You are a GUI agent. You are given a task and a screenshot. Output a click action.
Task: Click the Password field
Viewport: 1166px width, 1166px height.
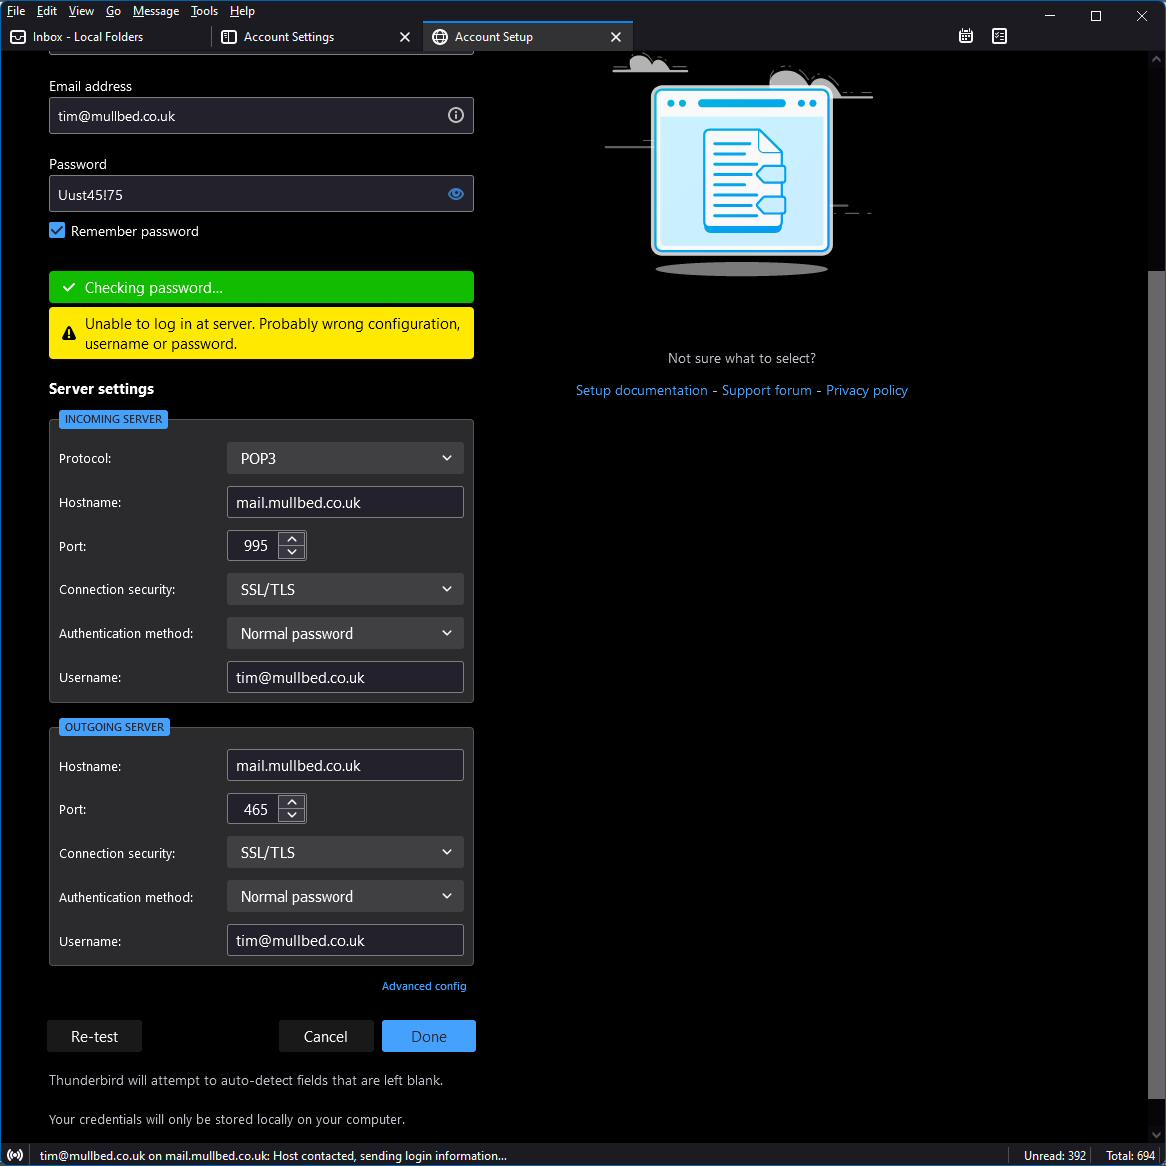pyautogui.click(x=261, y=194)
